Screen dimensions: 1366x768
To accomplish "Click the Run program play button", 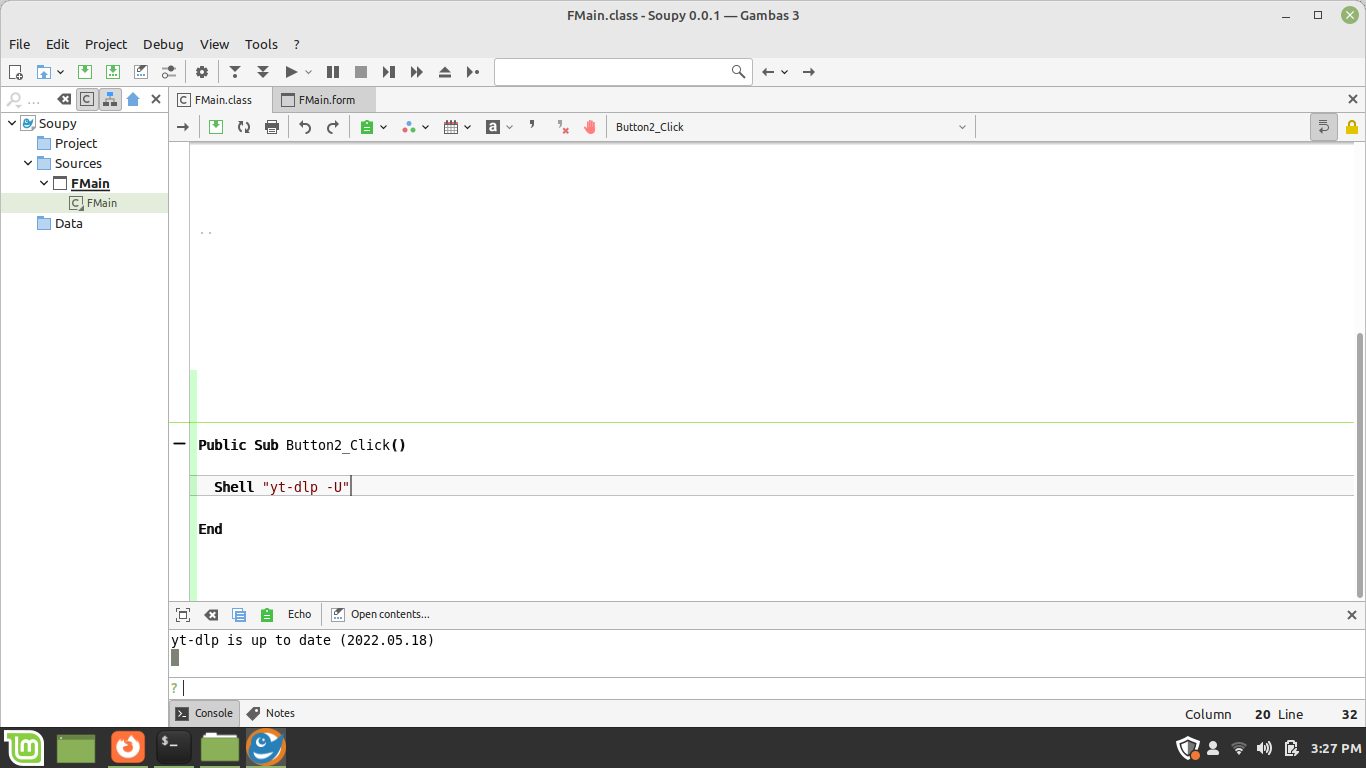I will pyautogui.click(x=291, y=72).
